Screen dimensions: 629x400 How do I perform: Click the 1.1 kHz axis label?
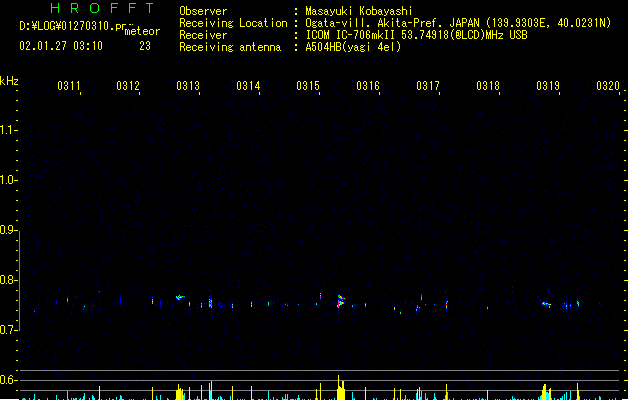pyautogui.click(x=8, y=130)
